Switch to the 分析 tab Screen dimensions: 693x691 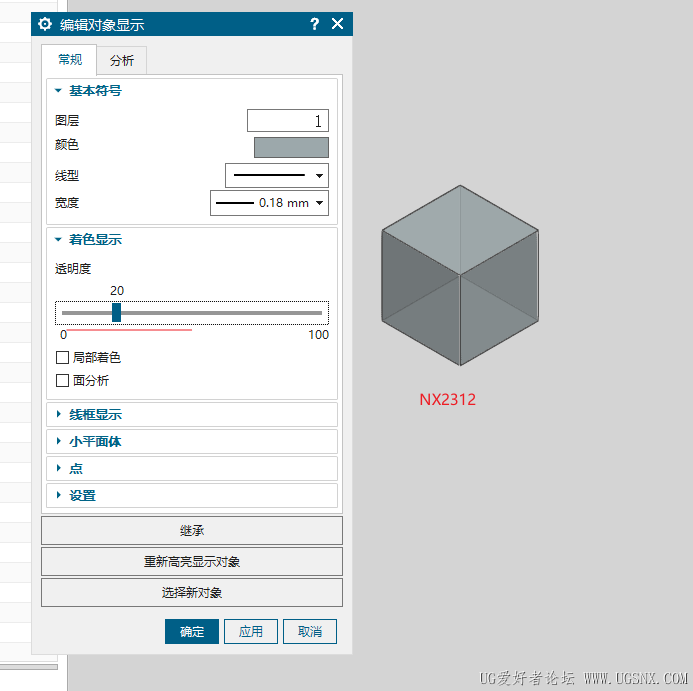pyautogui.click(x=122, y=61)
